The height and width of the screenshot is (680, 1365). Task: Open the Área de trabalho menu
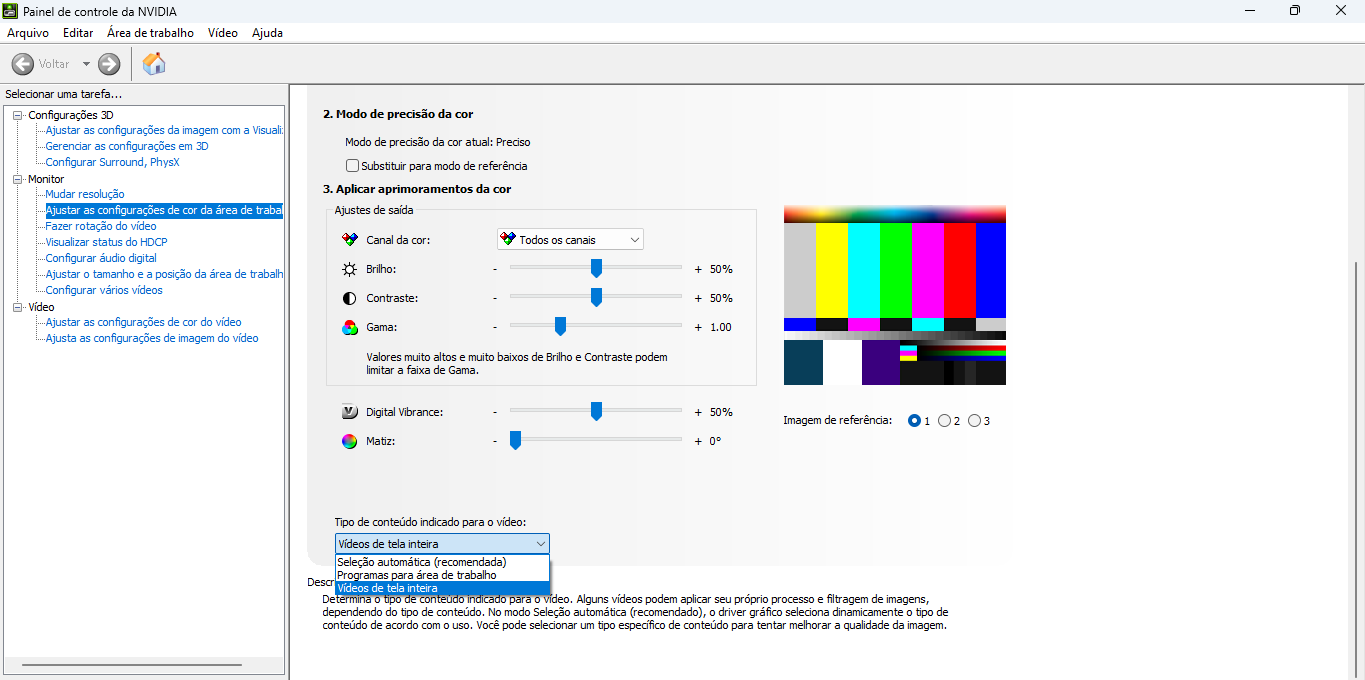coord(150,33)
